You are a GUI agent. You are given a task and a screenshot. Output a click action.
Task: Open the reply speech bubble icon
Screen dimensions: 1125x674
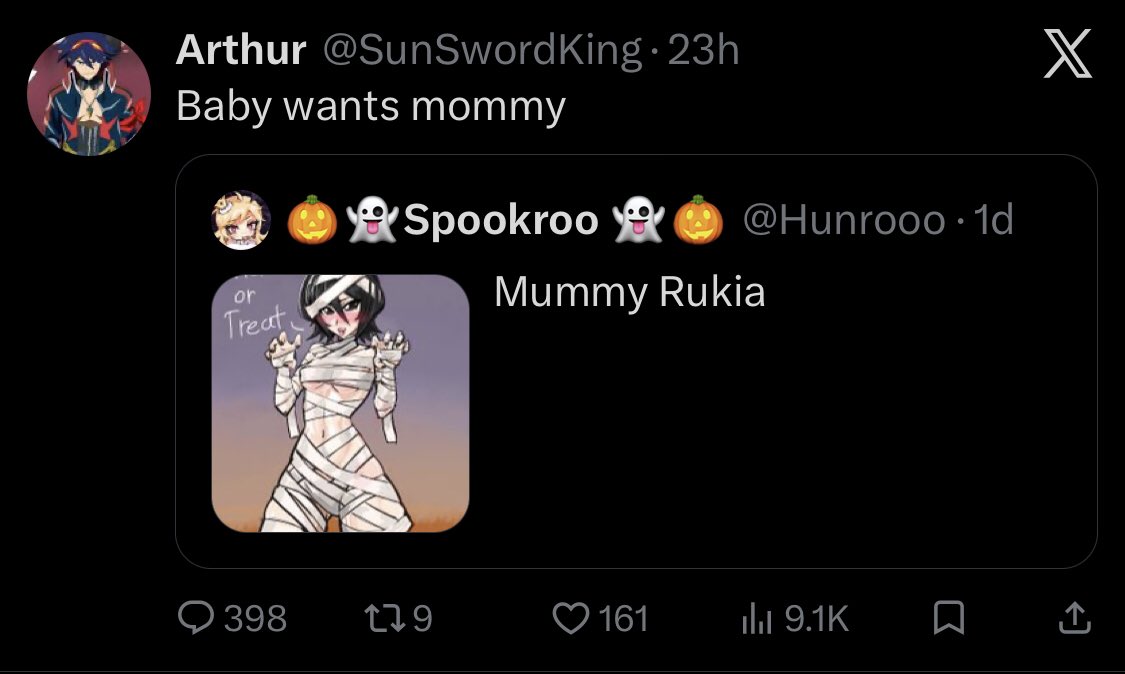point(195,618)
